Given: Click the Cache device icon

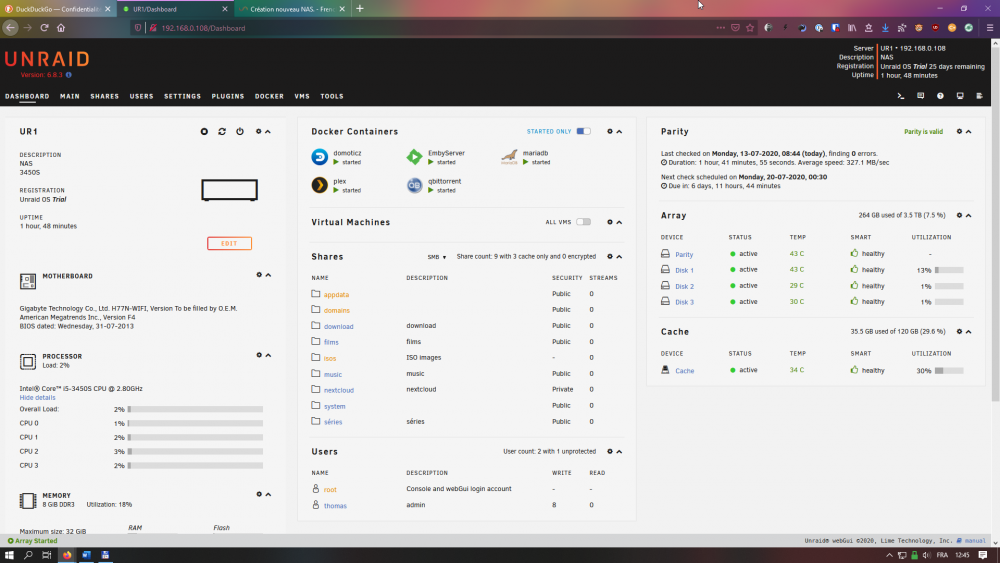Looking at the screenshot, I should pyautogui.click(x=665, y=370).
